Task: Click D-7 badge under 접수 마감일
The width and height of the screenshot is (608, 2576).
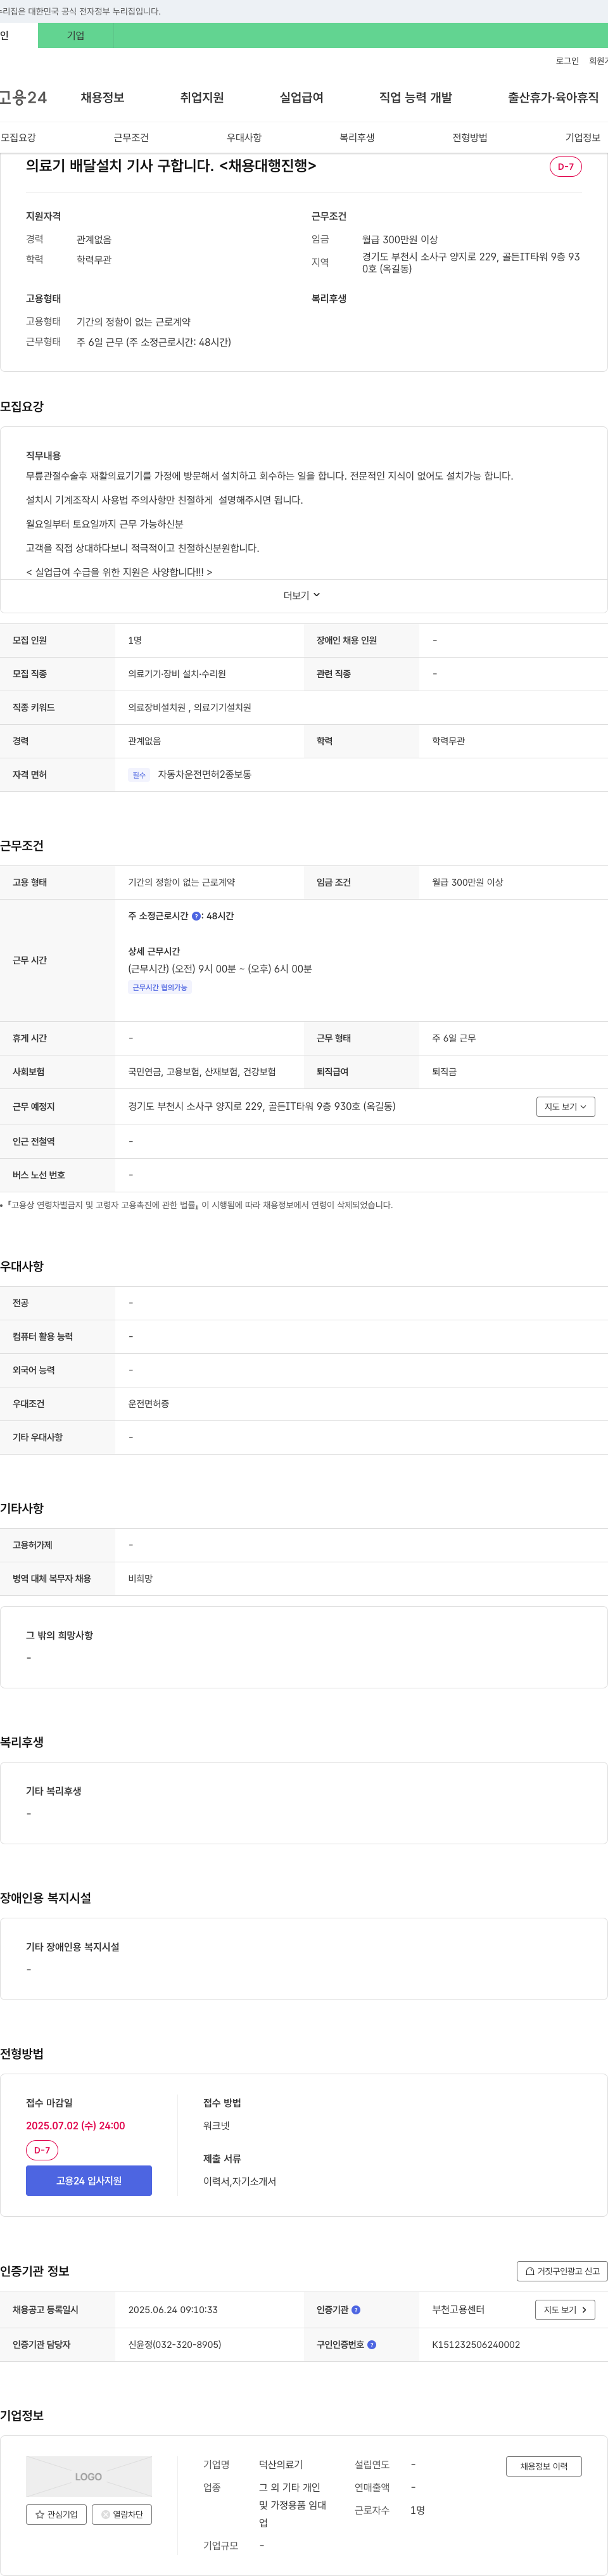Action: 42,2150
